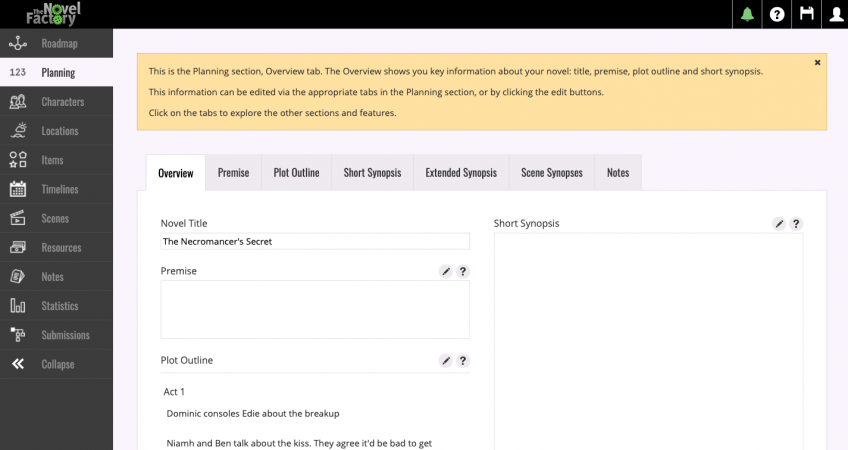Click The Novel Factory logo
This screenshot has height=450, width=848.
tap(54, 14)
